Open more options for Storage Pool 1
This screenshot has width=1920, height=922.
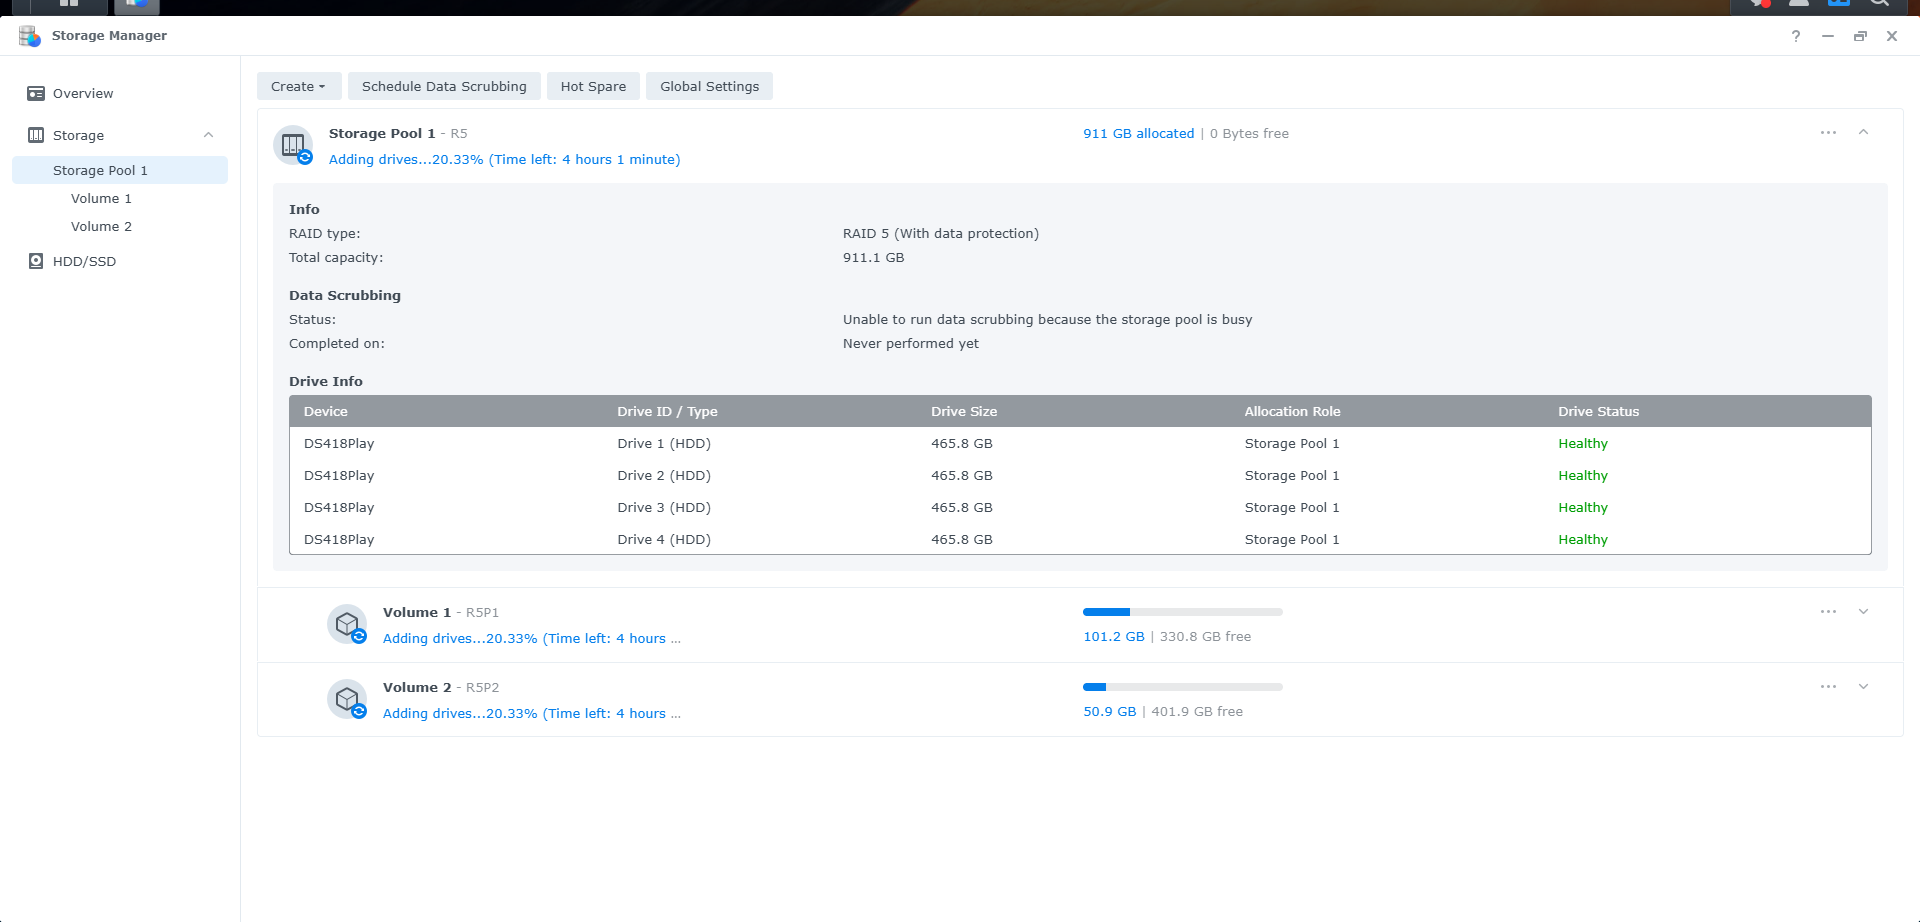1828,133
